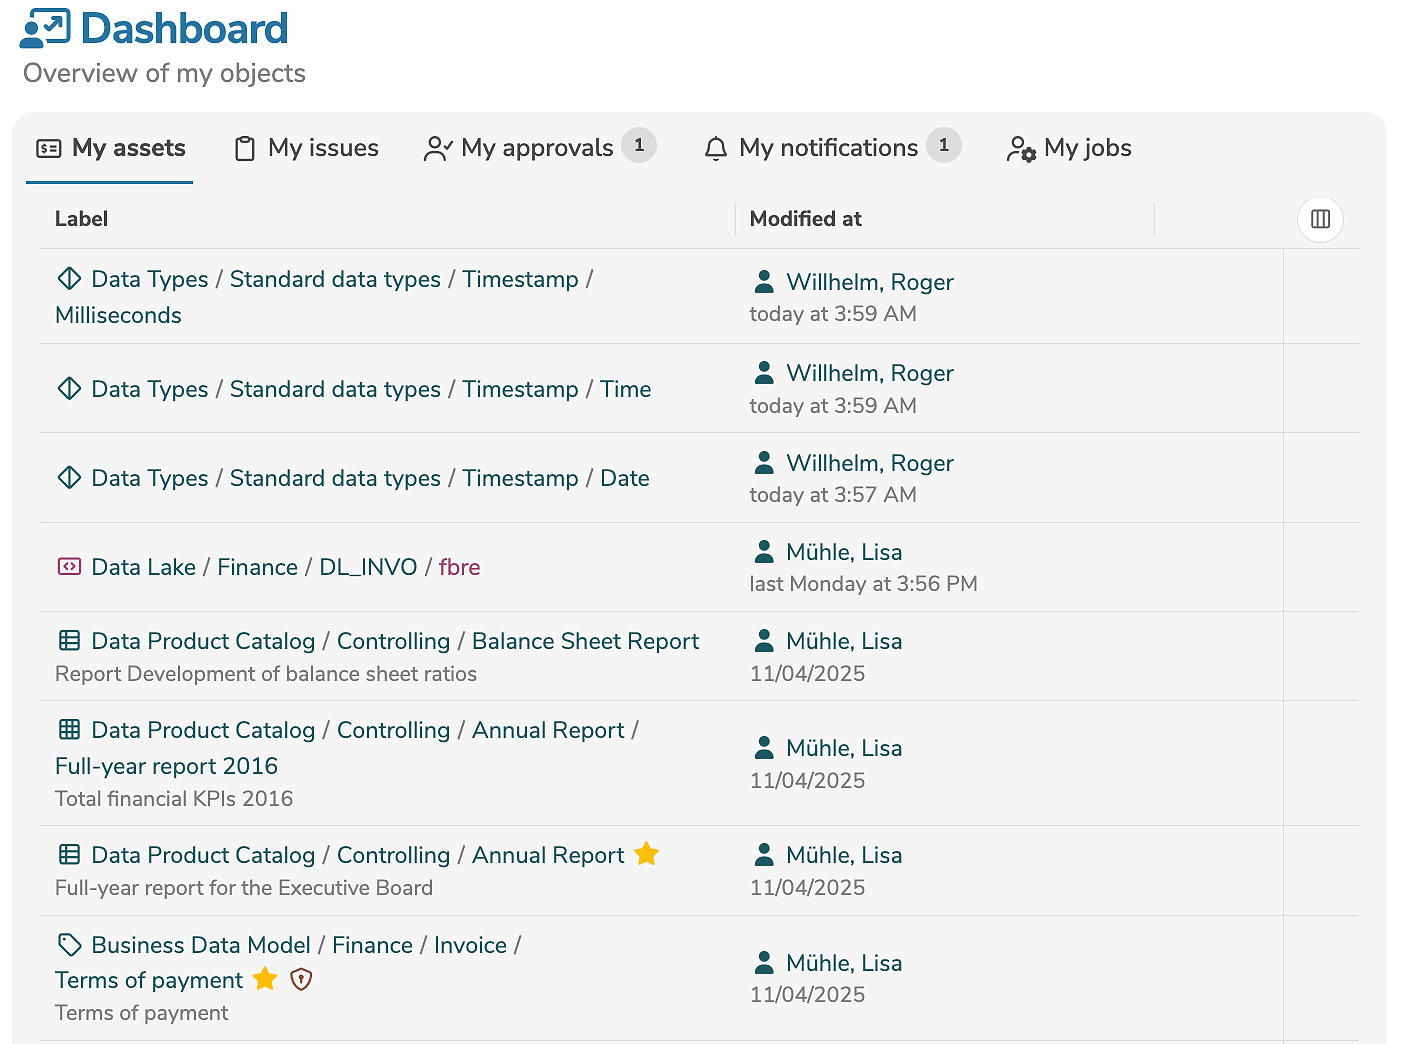The height and width of the screenshot is (1044, 1402).
Task: Click the star on Annual Report
Action: [x=647, y=854]
